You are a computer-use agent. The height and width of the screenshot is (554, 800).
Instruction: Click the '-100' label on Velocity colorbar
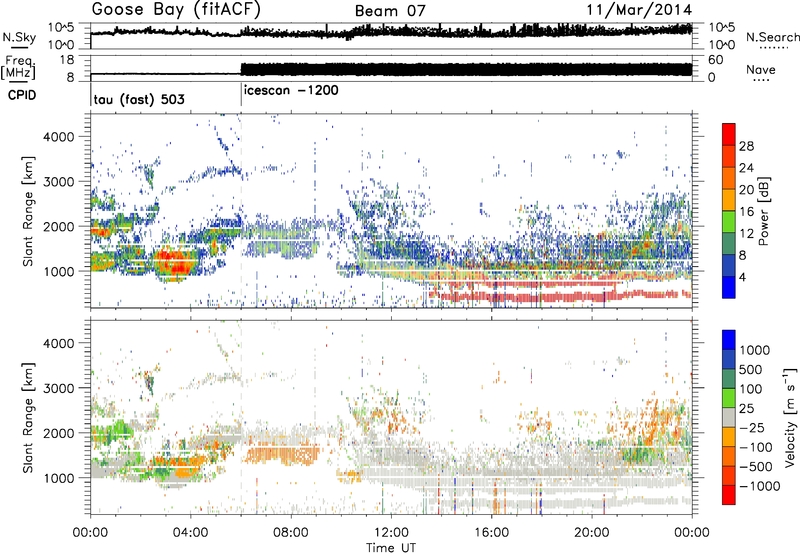click(756, 447)
